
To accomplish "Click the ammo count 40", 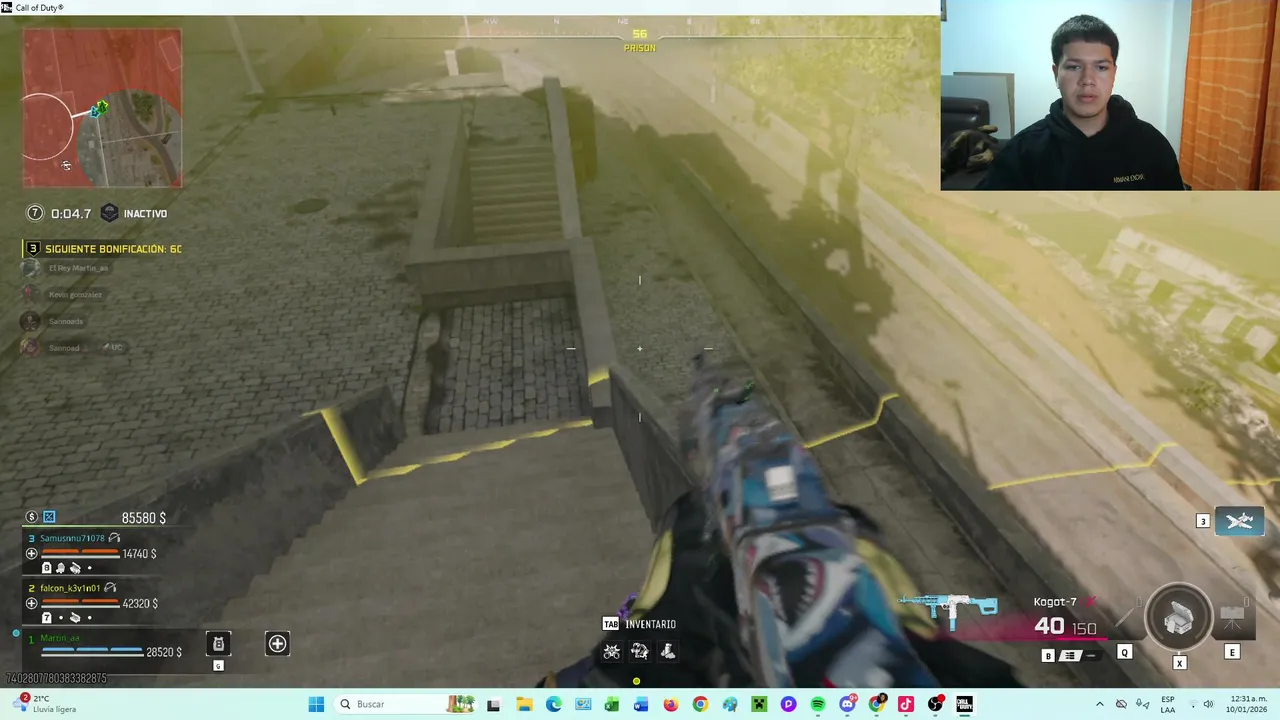I will [1050, 626].
